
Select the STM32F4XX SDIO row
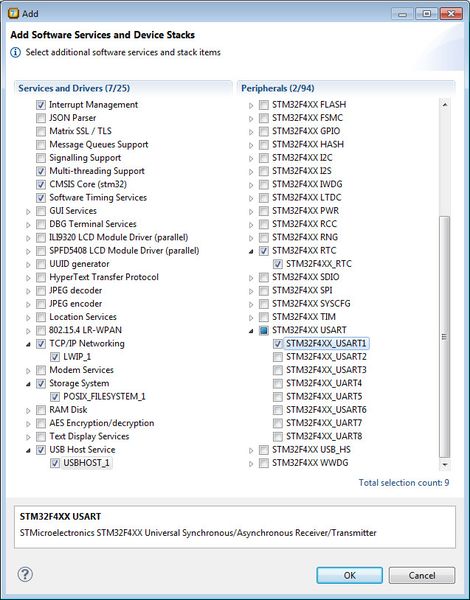pyautogui.click(x=306, y=277)
